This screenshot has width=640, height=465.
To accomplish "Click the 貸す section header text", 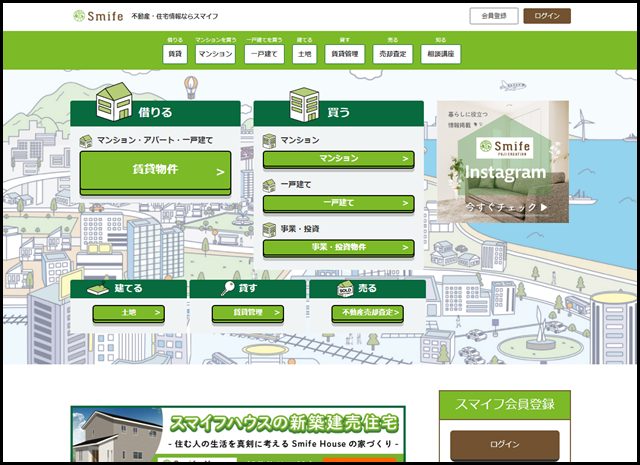I will click(248, 288).
